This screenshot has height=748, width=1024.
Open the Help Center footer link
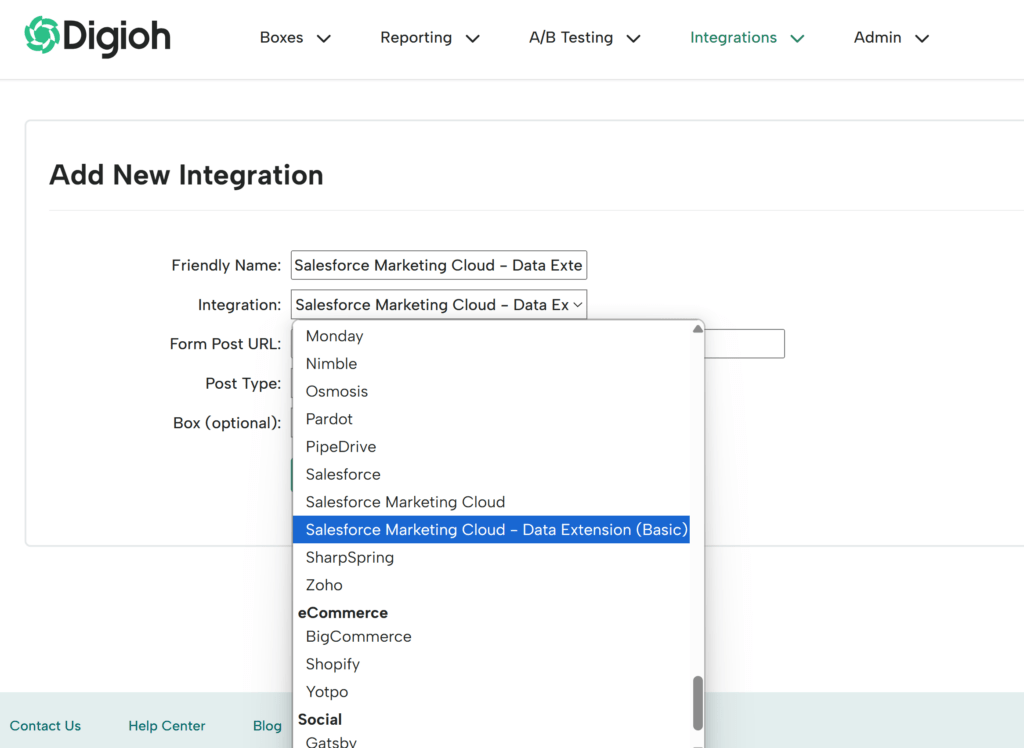167,726
